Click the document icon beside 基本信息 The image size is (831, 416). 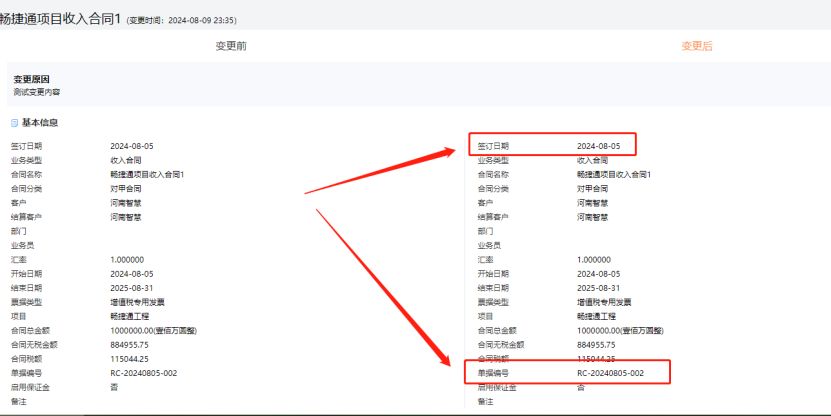click(14, 123)
